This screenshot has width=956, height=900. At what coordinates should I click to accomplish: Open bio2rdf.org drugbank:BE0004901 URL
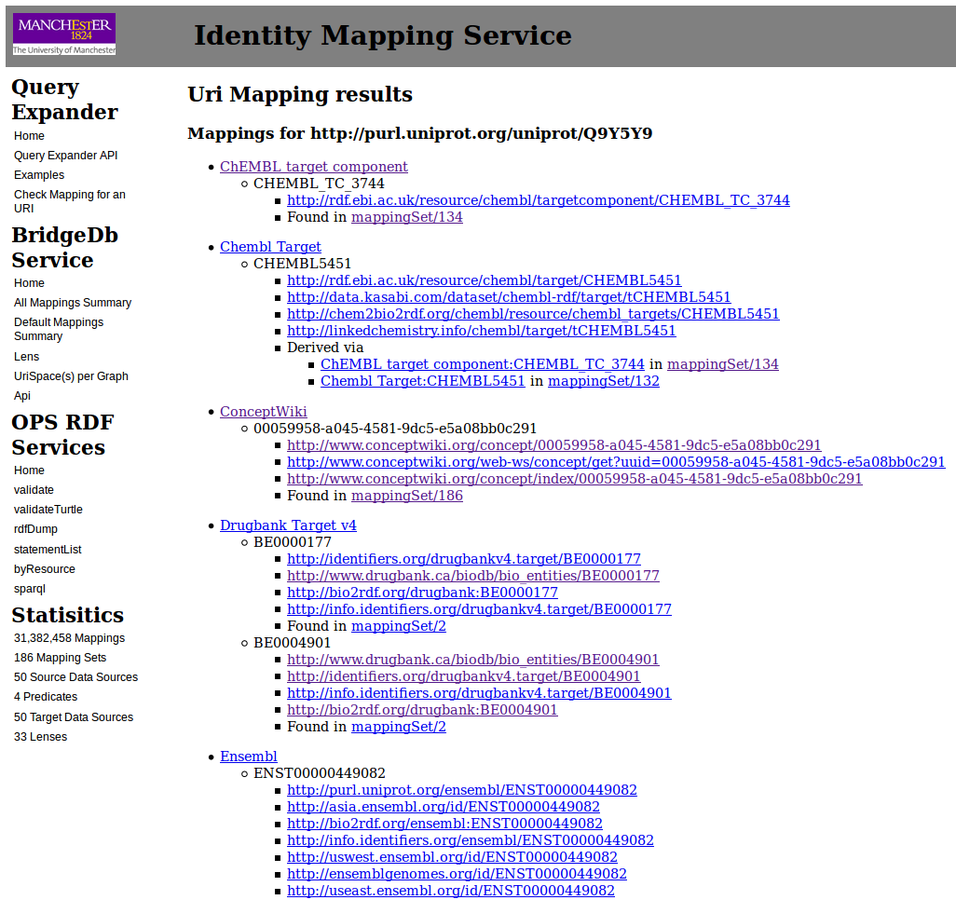[422, 709]
